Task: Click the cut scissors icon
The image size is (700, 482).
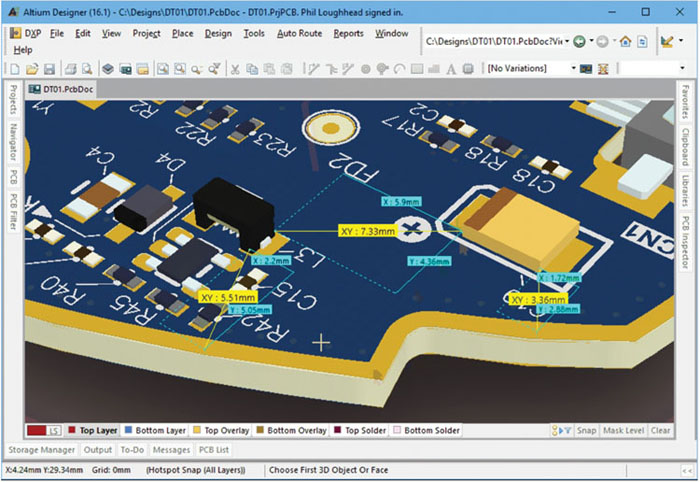Action: pyautogui.click(x=234, y=69)
